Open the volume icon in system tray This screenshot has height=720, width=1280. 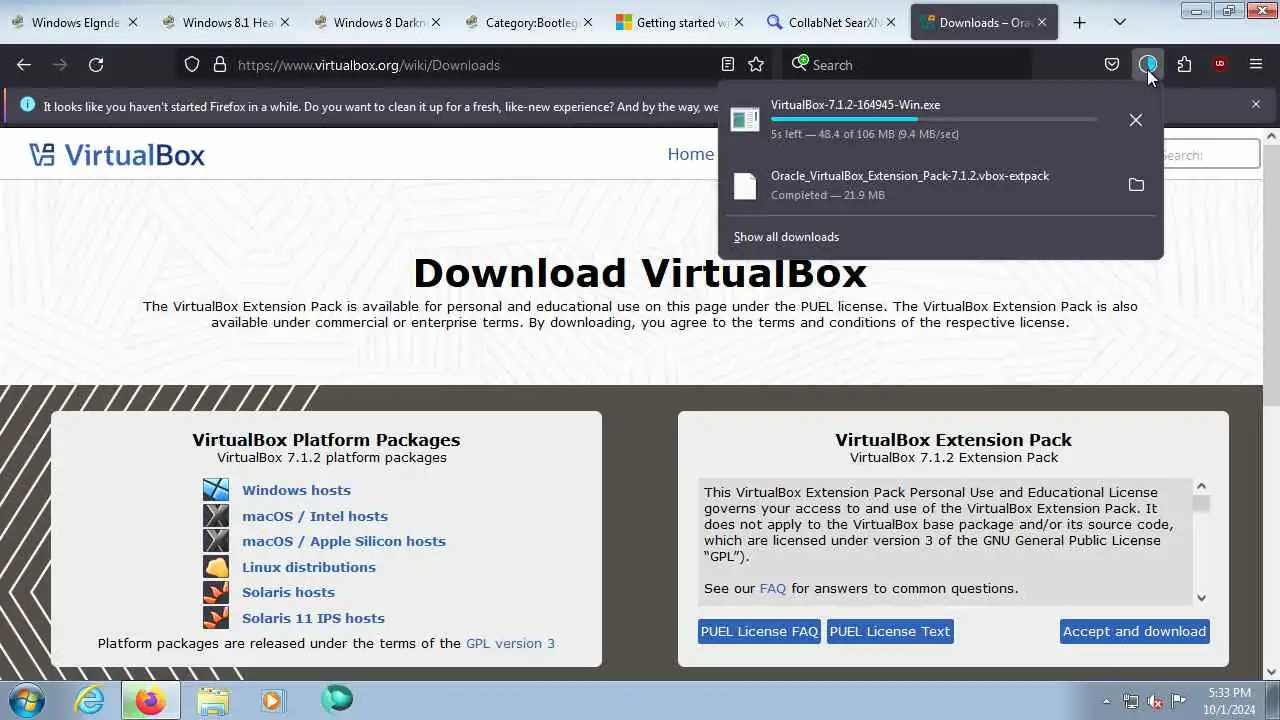tap(1155, 701)
